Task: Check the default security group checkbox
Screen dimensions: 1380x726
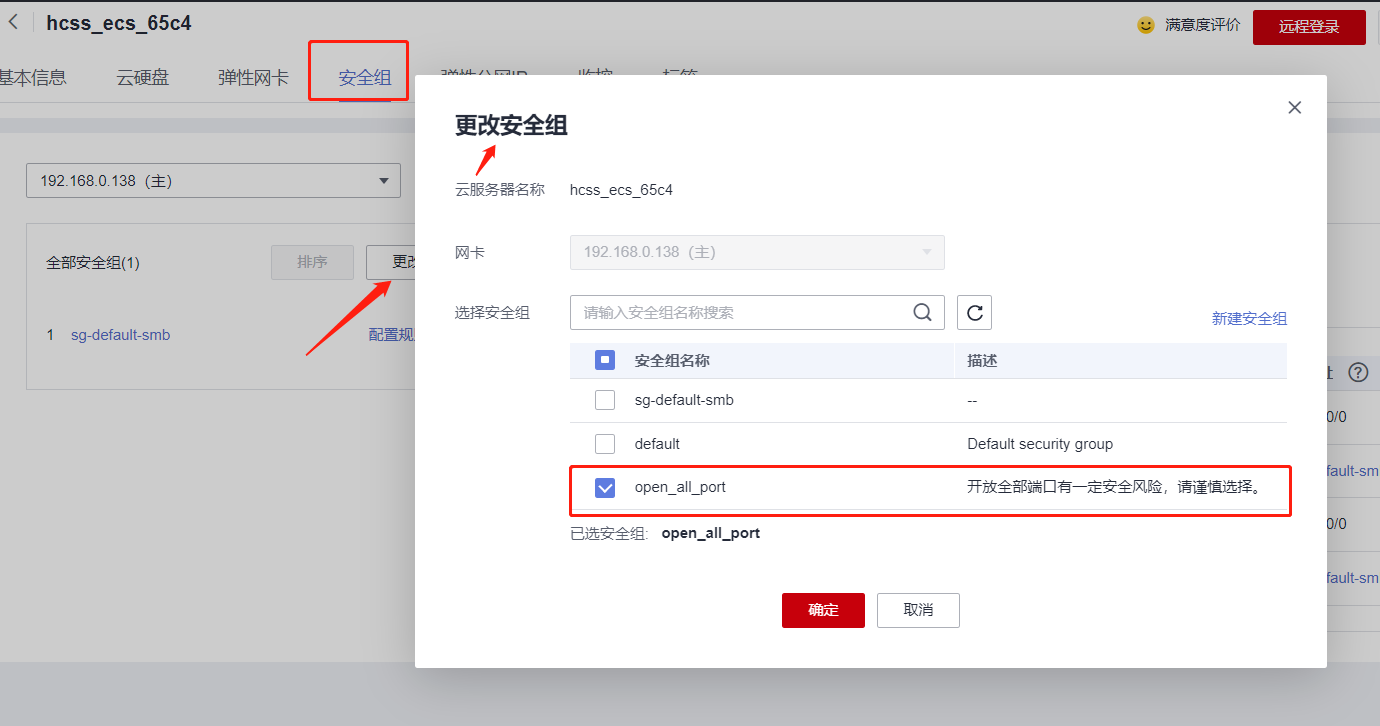Action: [x=605, y=443]
